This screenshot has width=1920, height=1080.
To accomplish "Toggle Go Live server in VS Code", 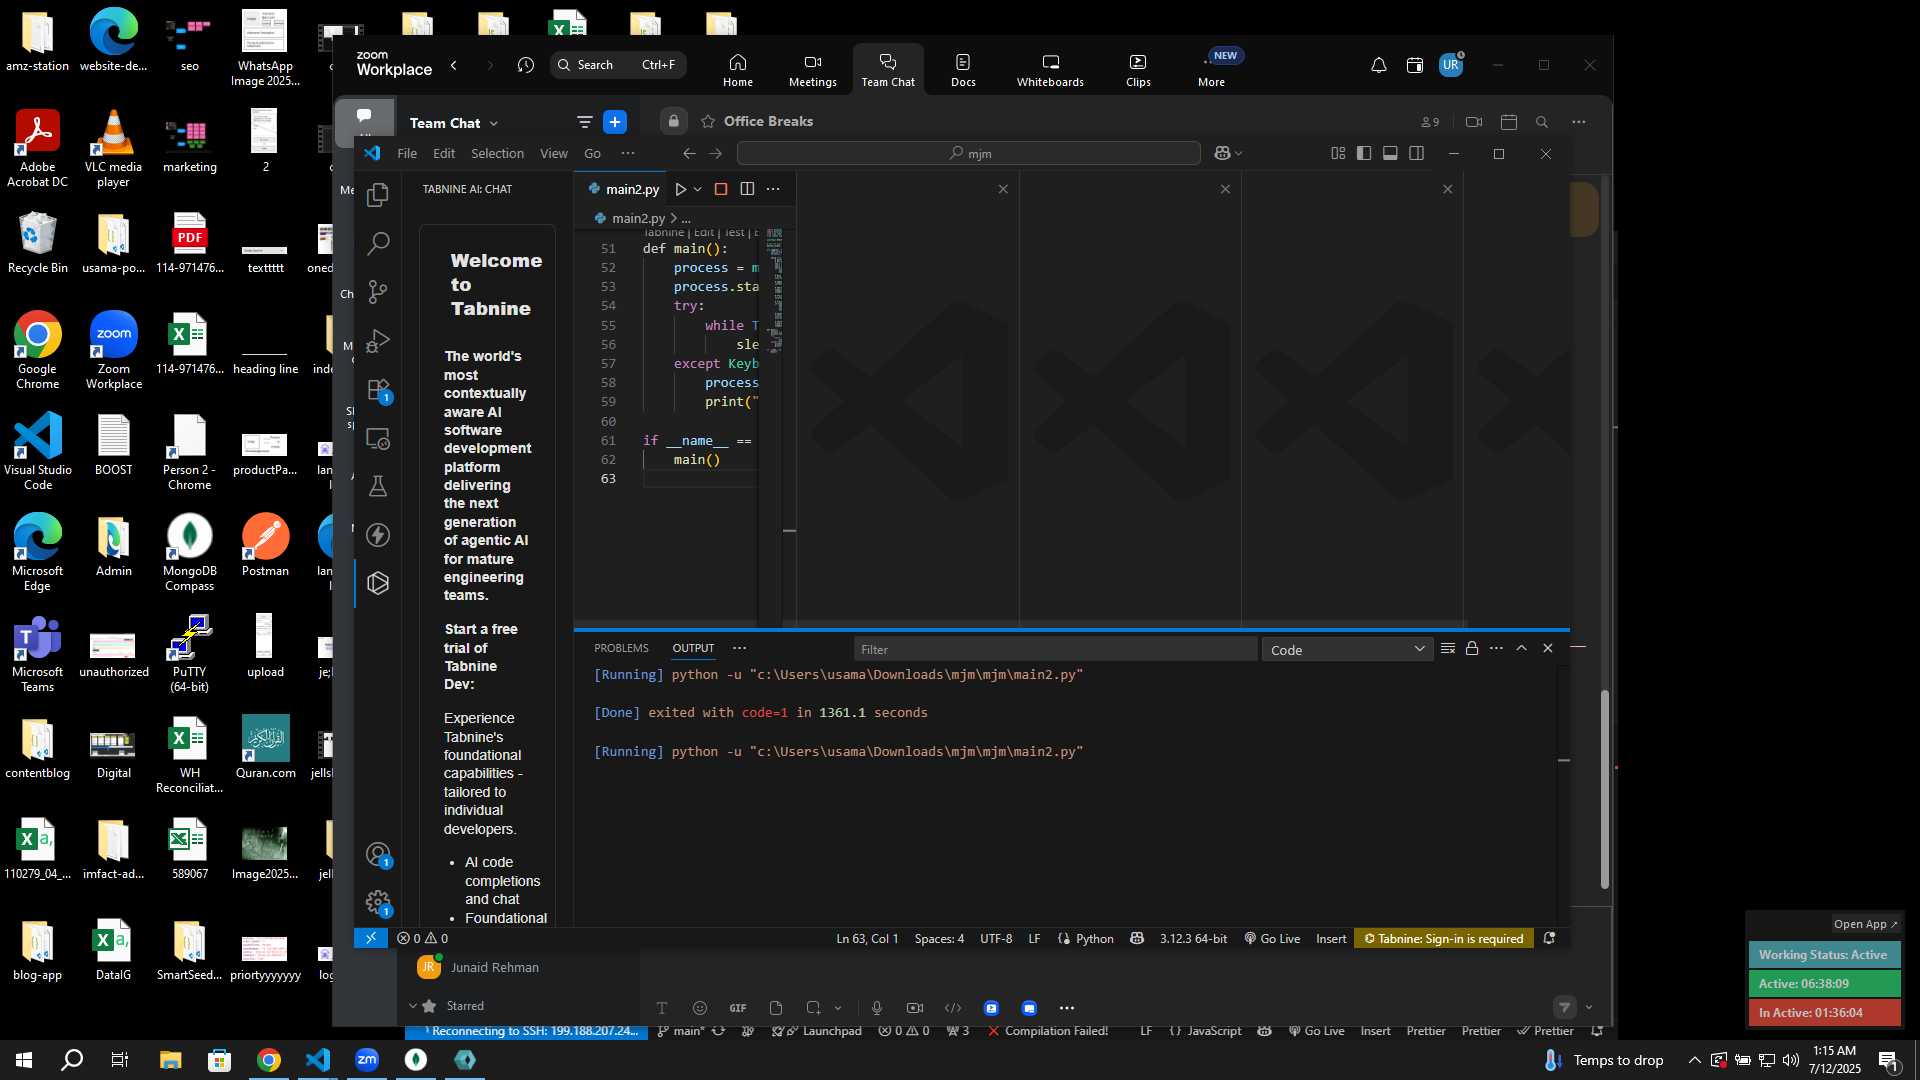I will [x=1272, y=938].
